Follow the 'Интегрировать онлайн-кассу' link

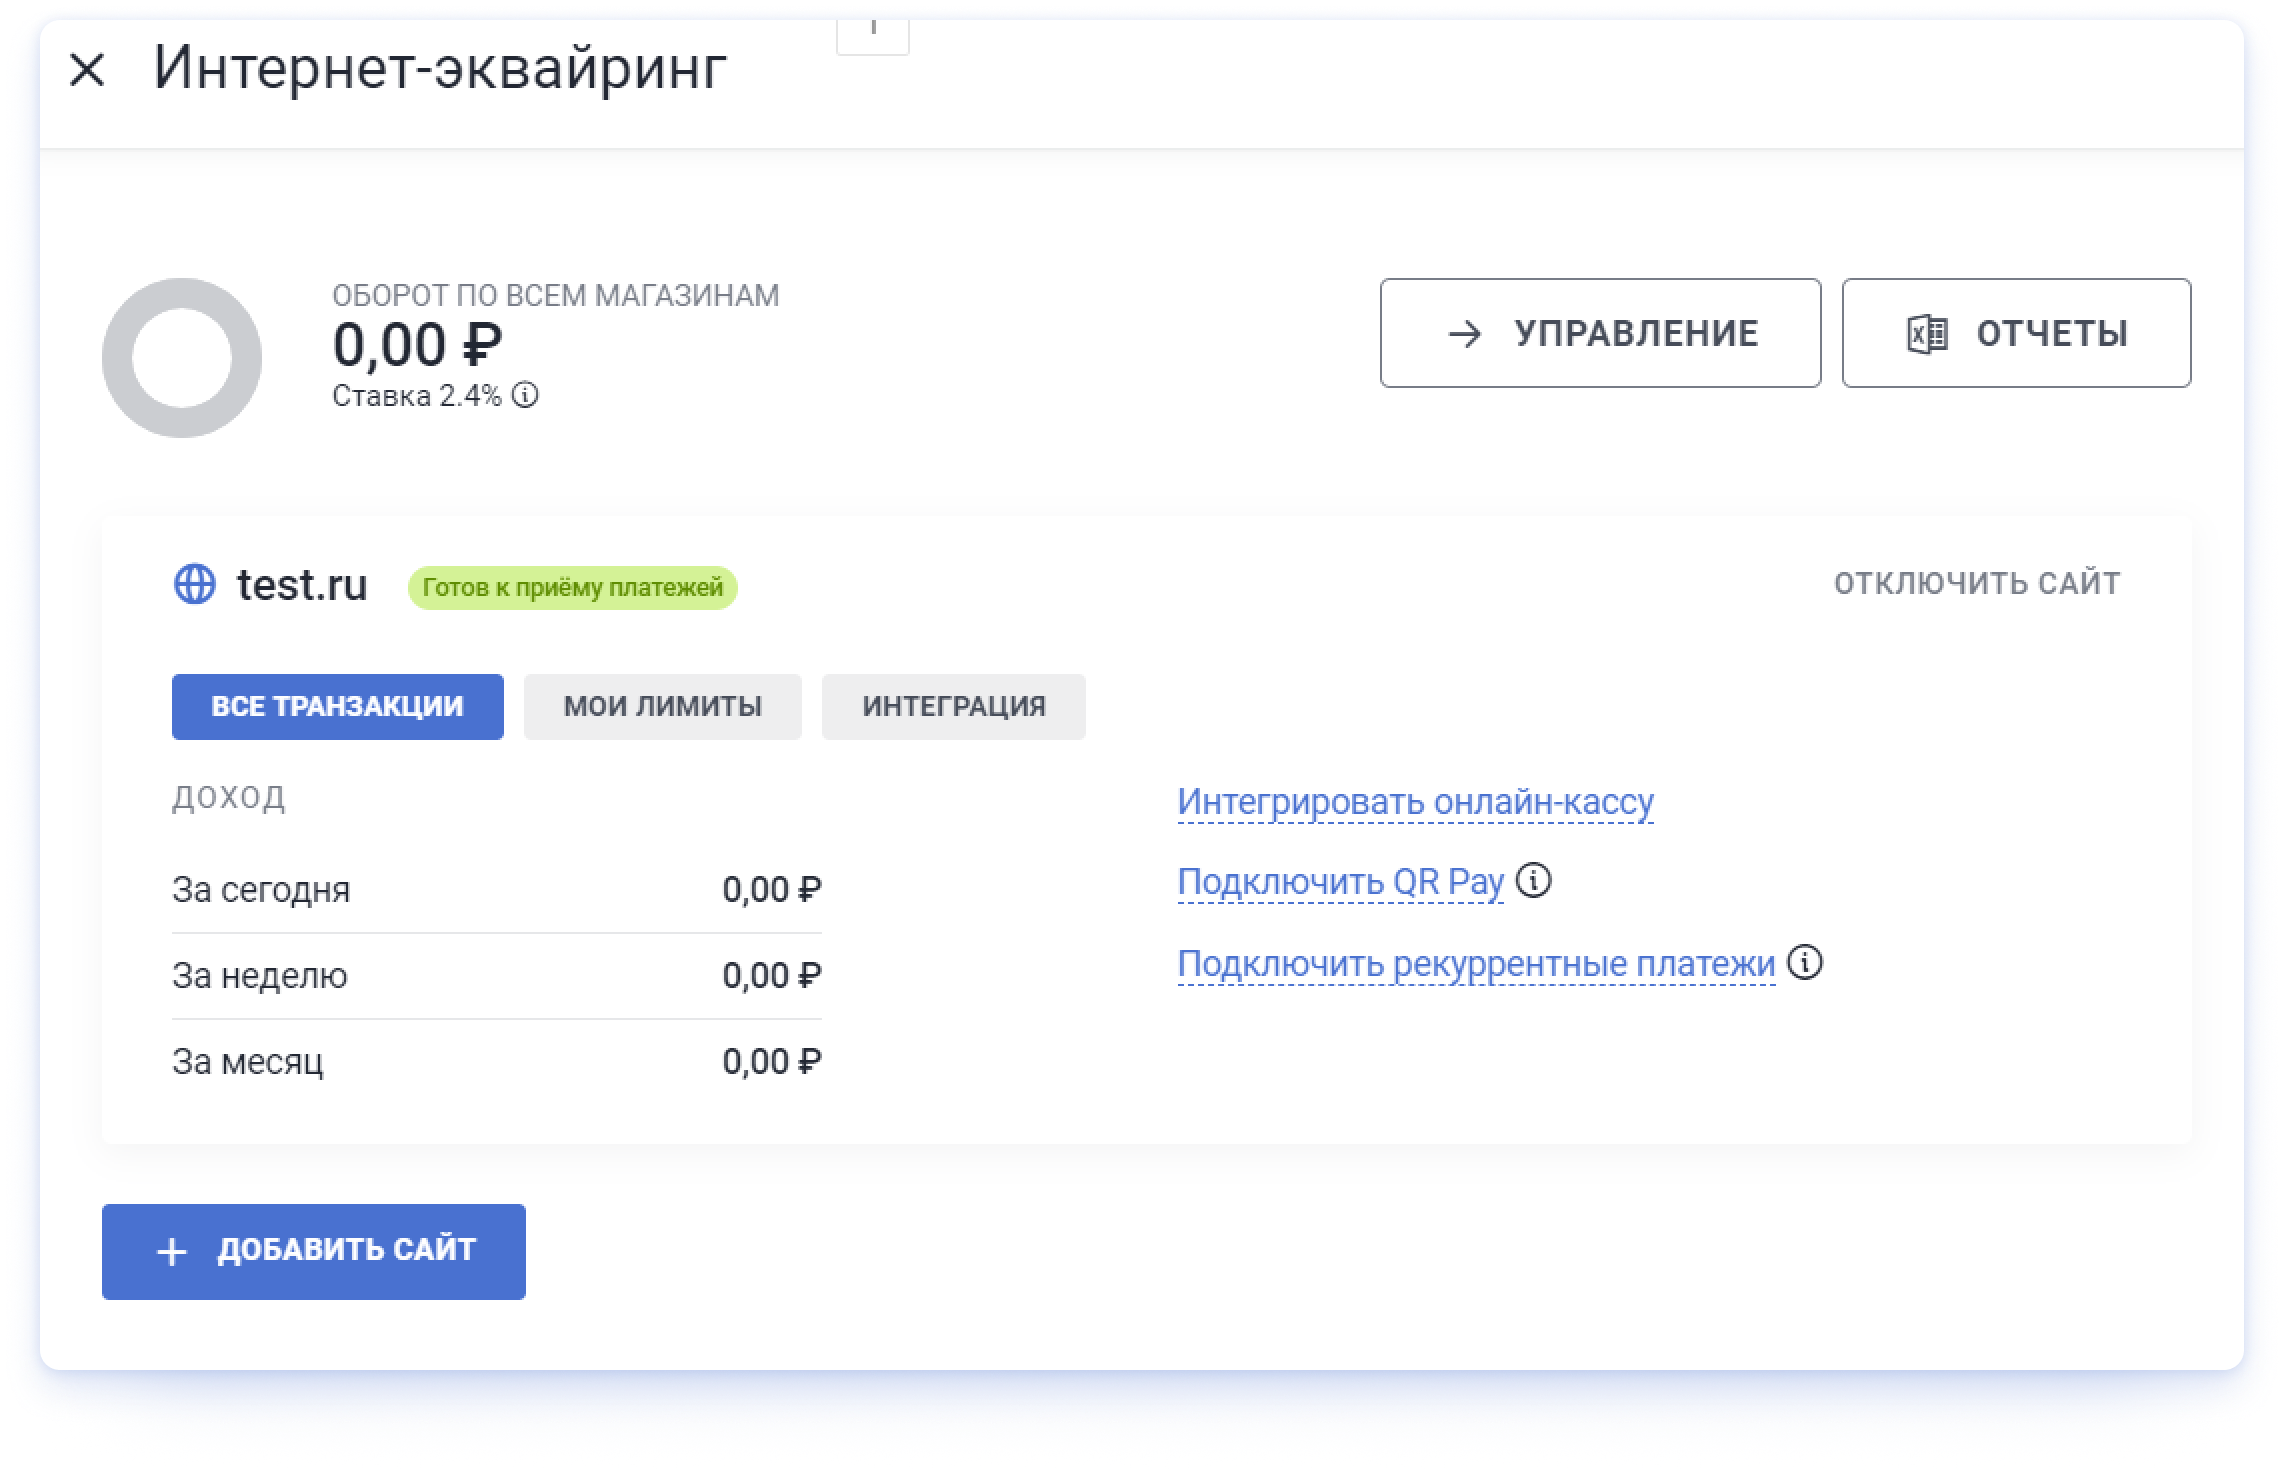[x=1415, y=802]
